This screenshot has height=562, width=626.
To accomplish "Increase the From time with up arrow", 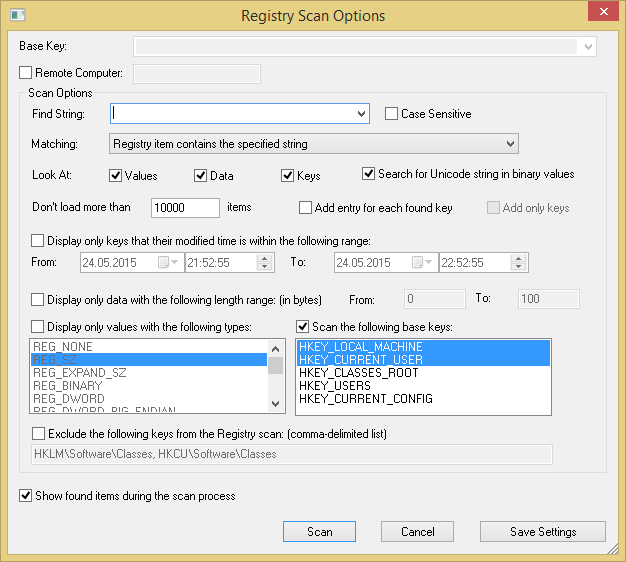I will point(265,258).
